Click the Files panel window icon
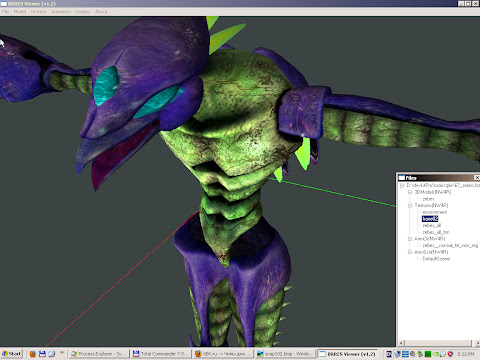This screenshot has height=360, width=480. click(x=402, y=178)
